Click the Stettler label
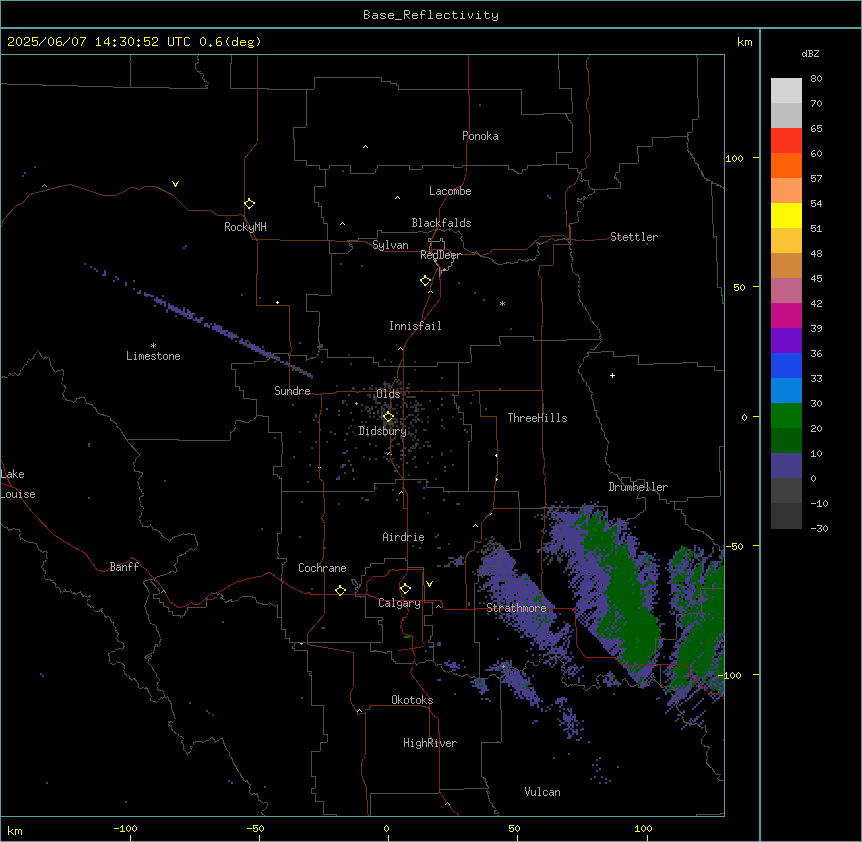The width and height of the screenshot is (862, 842). (634, 237)
